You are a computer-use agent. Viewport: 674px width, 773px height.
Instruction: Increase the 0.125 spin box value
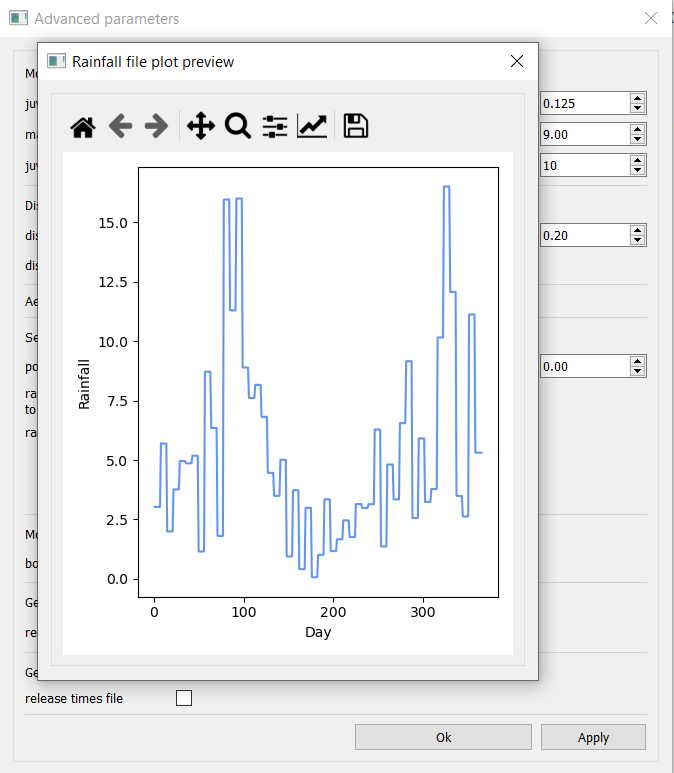point(637,98)
